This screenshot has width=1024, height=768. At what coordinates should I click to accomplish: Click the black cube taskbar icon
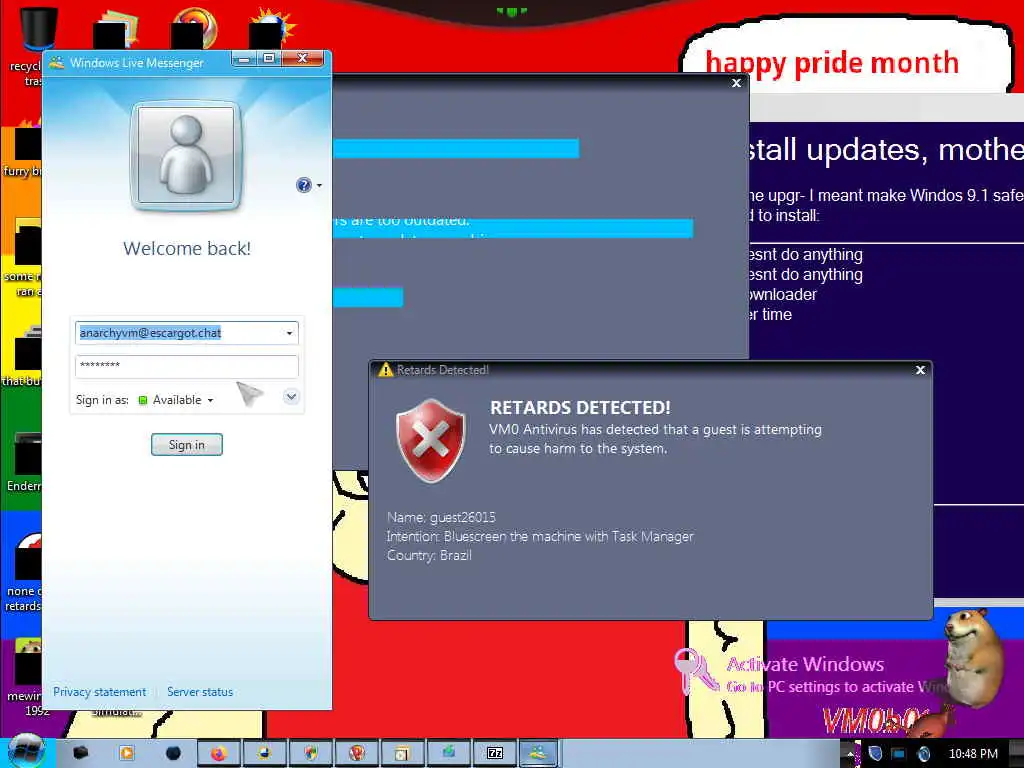(80, 753)
